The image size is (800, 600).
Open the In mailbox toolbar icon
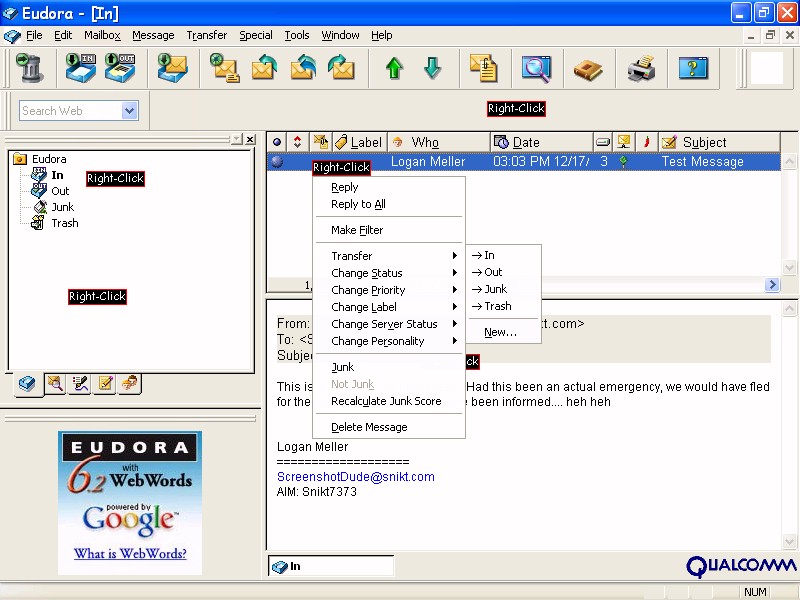[81, 68]
